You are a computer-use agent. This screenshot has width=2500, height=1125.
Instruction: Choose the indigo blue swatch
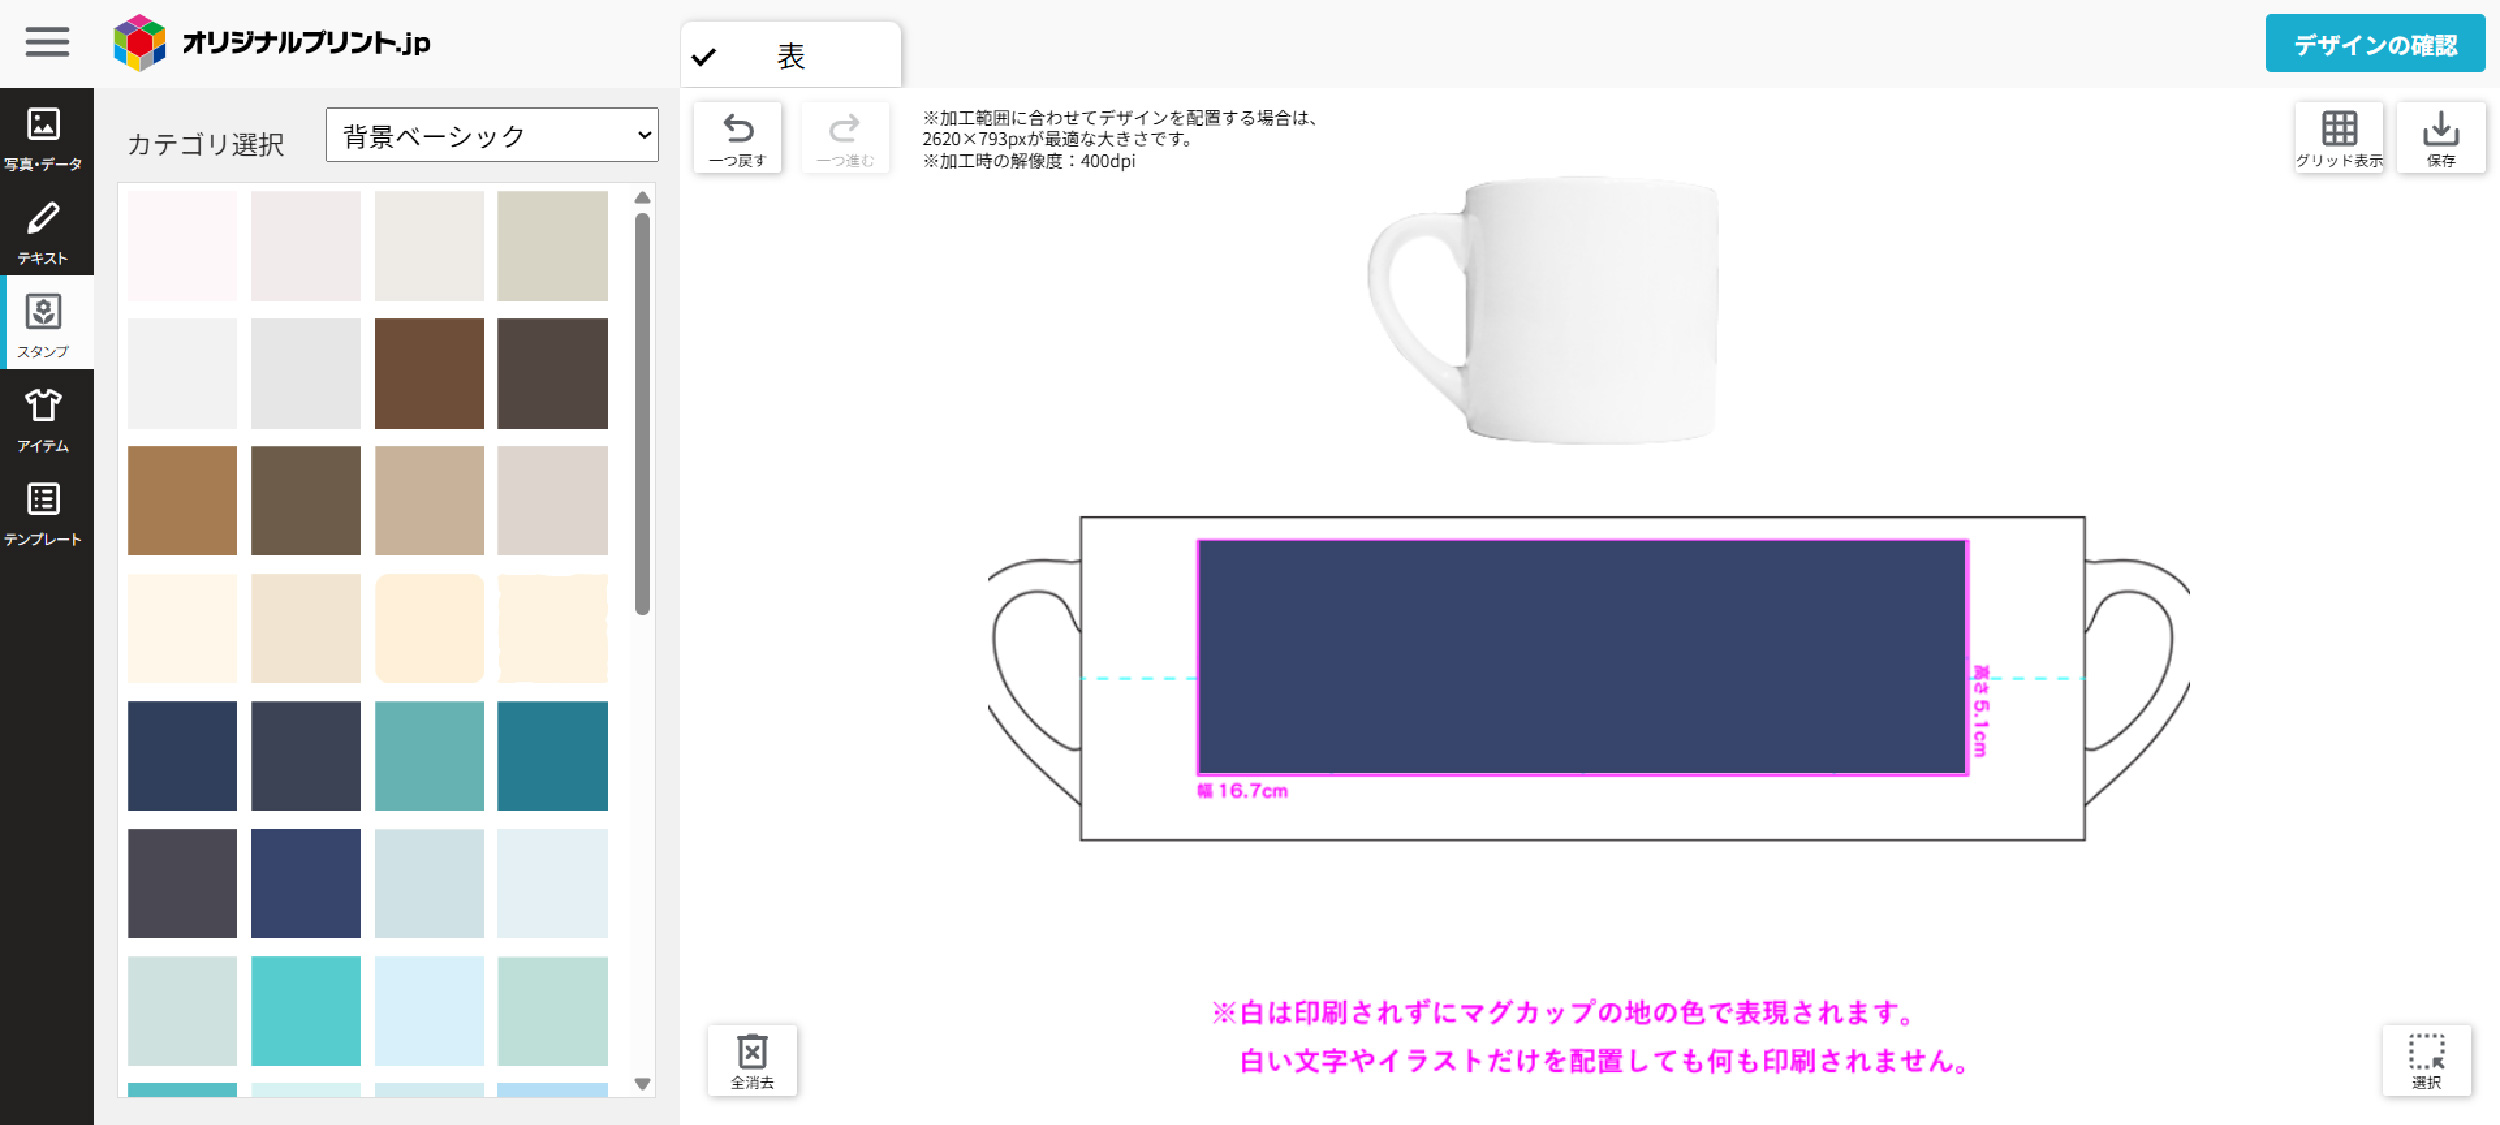tap(306, 883)
